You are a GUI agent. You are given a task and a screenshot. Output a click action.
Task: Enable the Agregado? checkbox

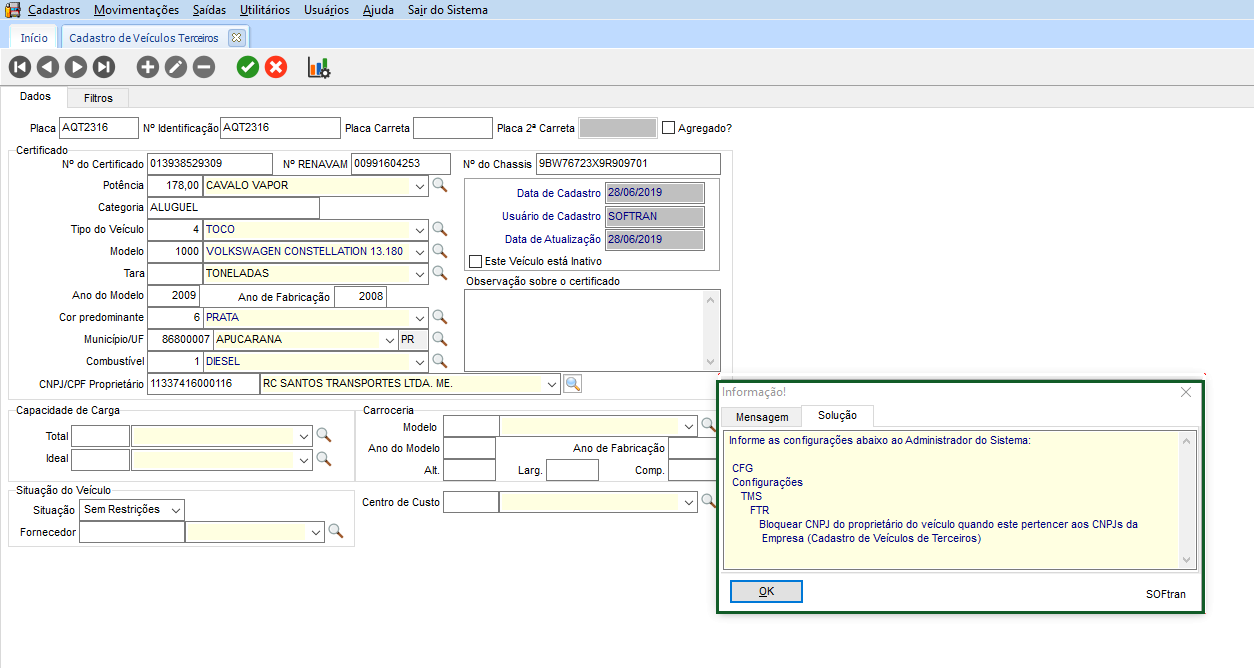669,128
